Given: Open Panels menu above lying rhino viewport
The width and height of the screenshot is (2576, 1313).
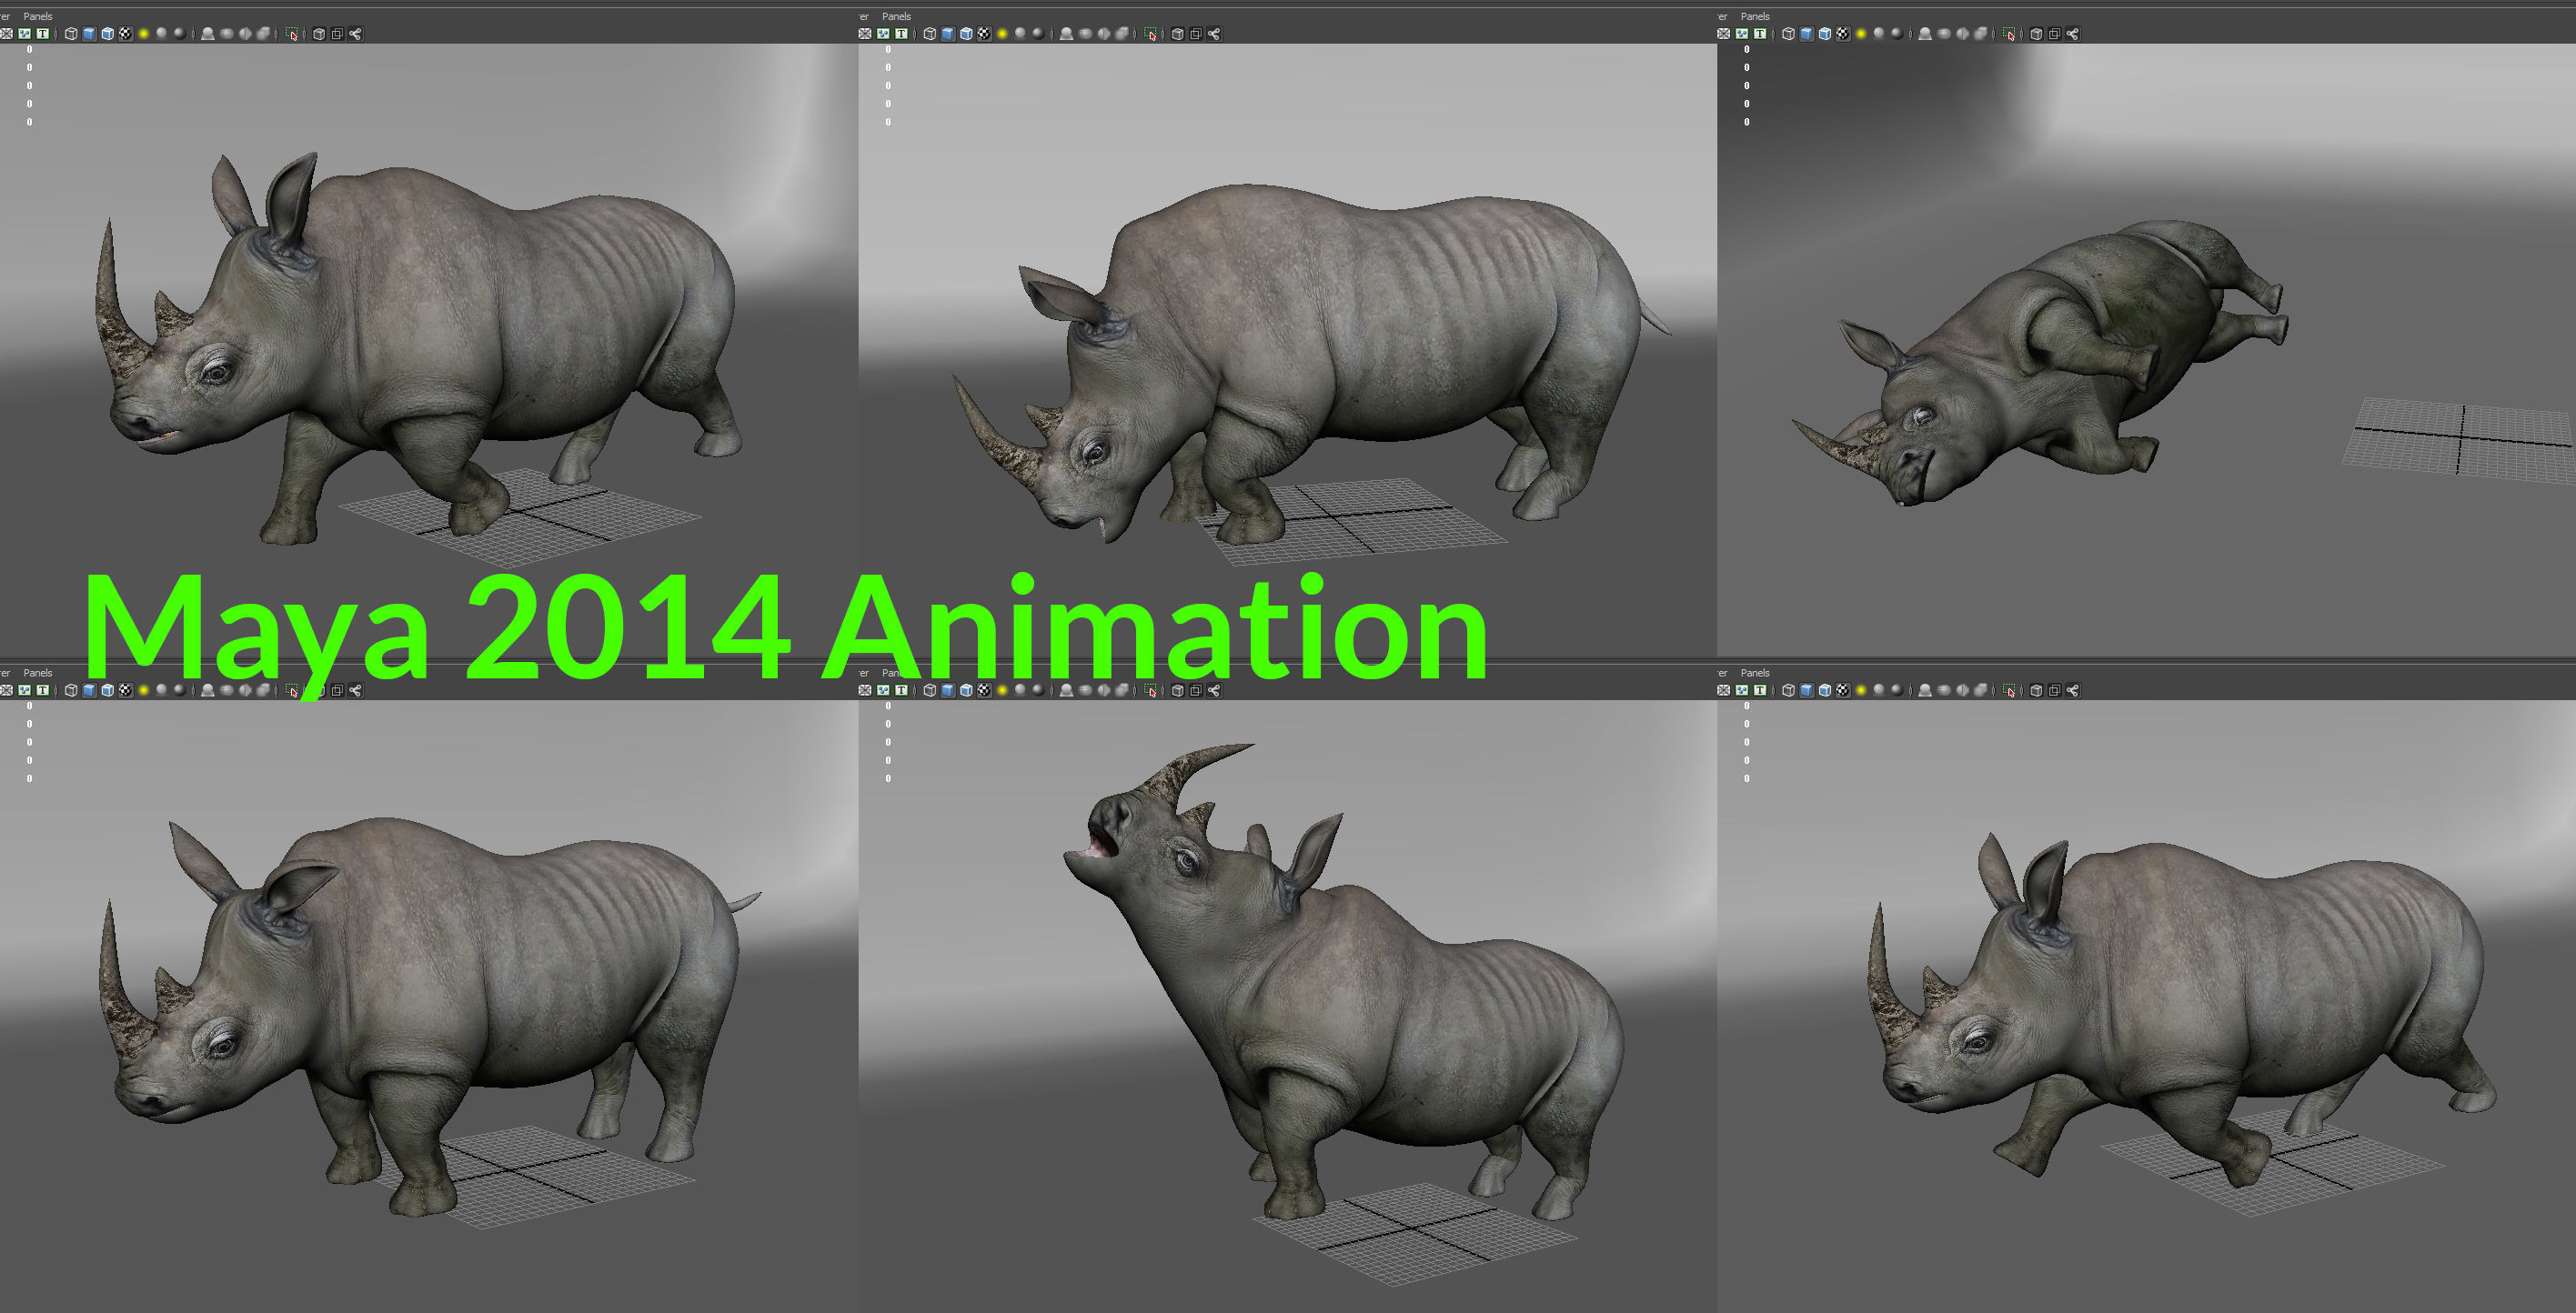Looking at the screenshot, I should (x=1755, y=16).
